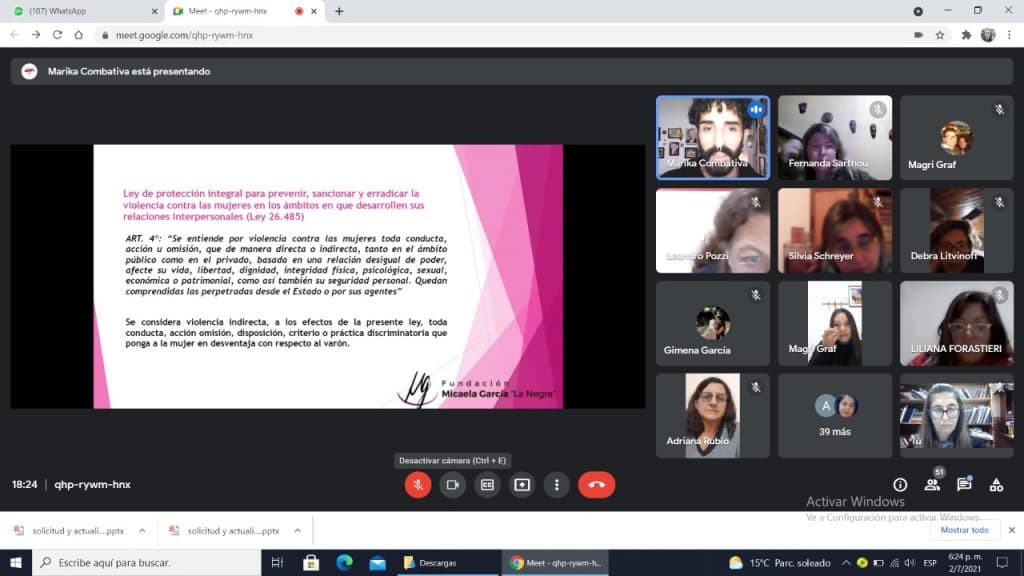This screenshot has width=1024, height=576.
Task: Click the present screen icon
Action: tap(522, 485)
